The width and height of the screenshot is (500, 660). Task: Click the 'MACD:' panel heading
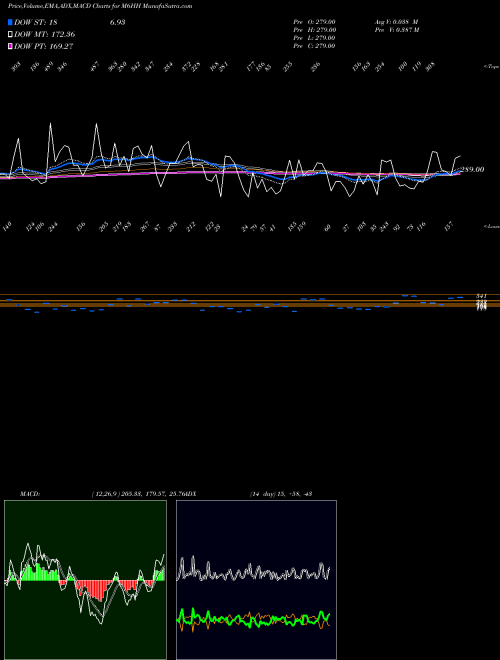30,494
